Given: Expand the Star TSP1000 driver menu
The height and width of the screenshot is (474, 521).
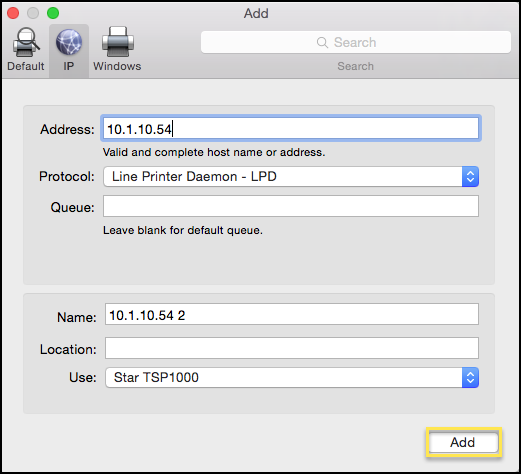Looking at the screenshot, I should pyautogui.click(x=292, y=378).
